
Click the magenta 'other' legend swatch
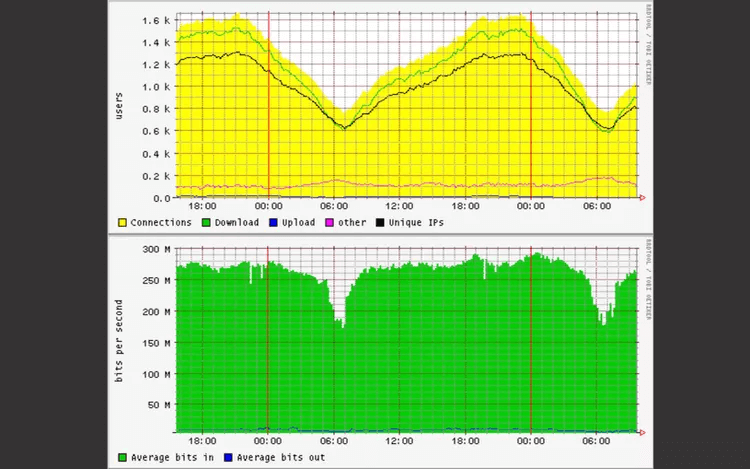click(331, 222)
